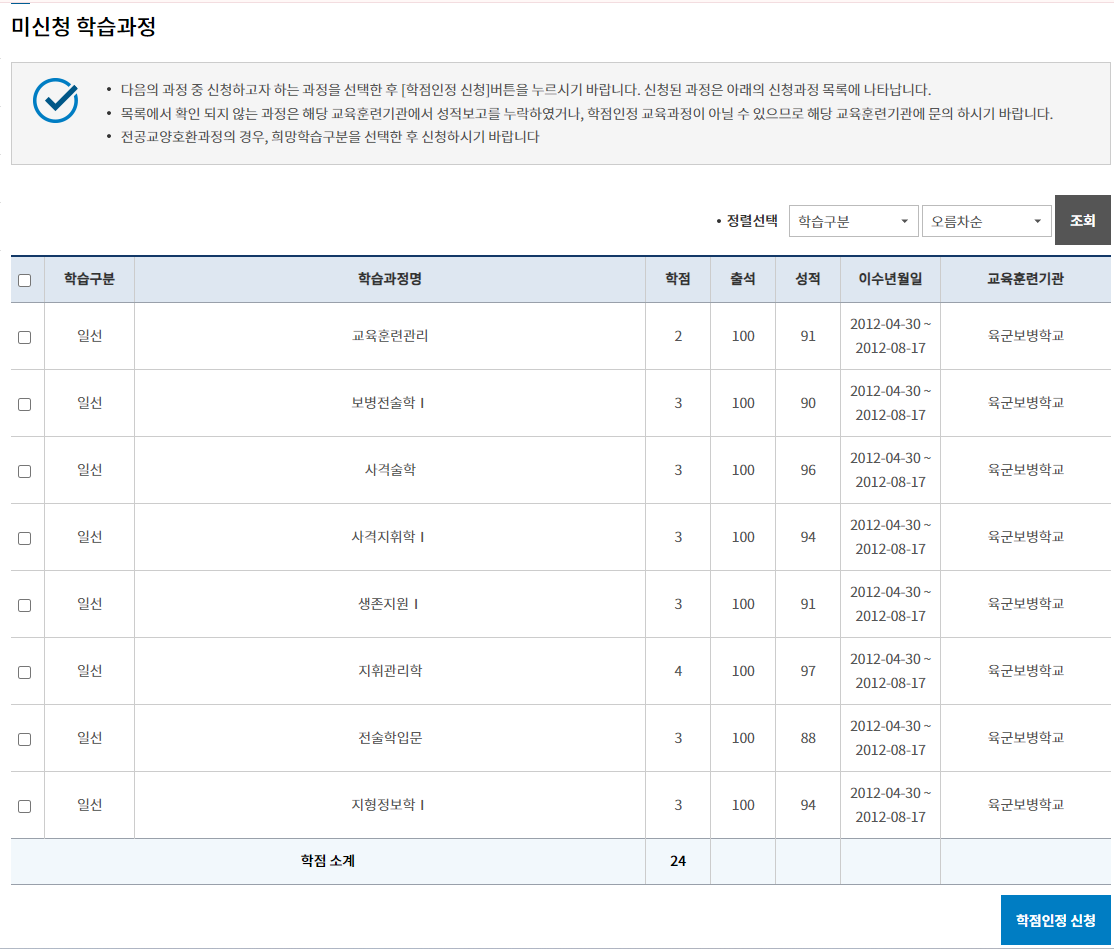The width and height of the screenshot is (1114, 949).
Task: Check the 사격술학 row checkbox
Action: pyautogui.click(x=25, y=471)
